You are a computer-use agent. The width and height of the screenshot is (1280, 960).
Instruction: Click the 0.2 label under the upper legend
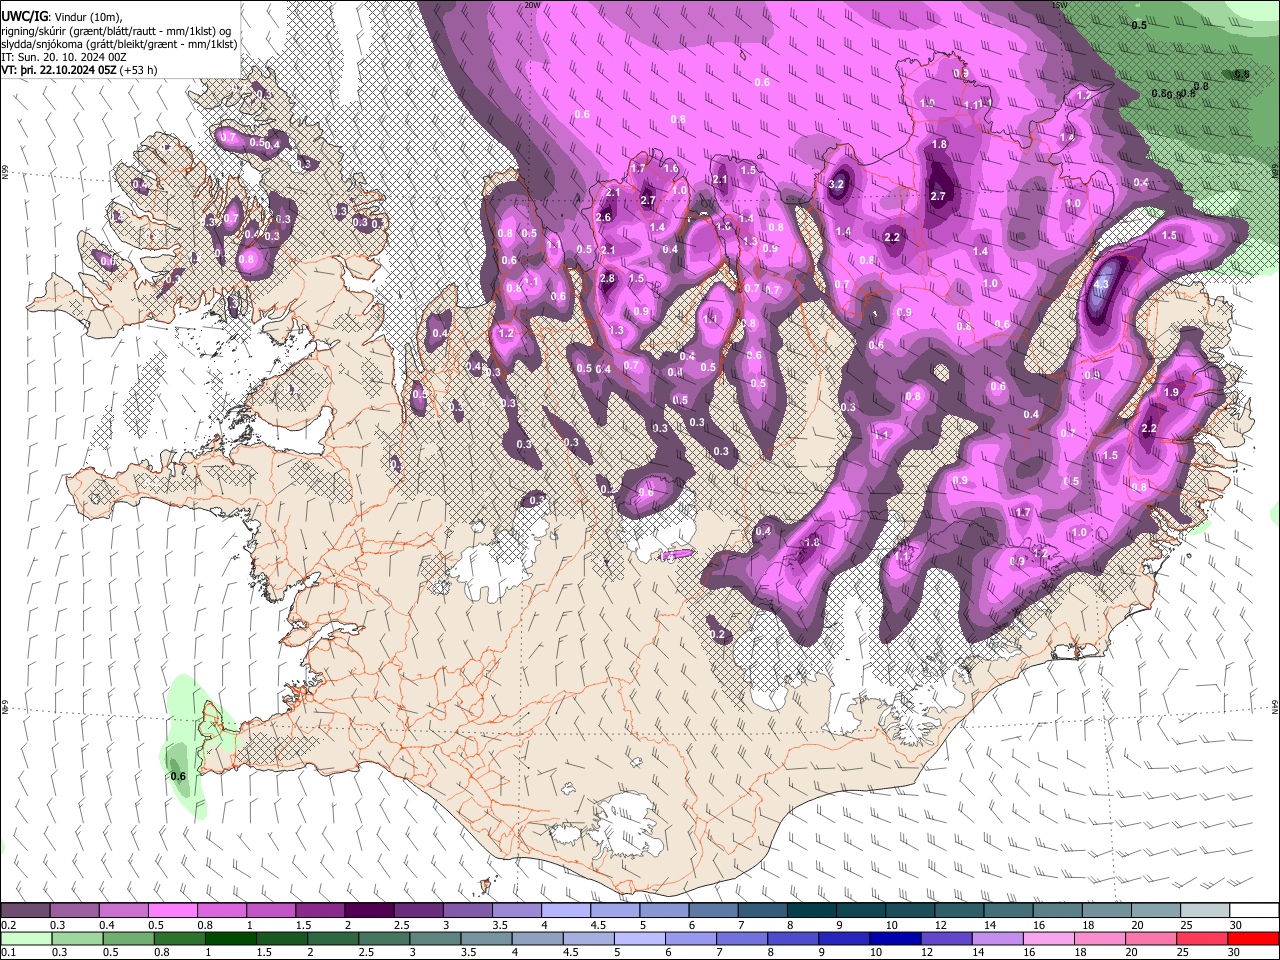pos(9,925)
